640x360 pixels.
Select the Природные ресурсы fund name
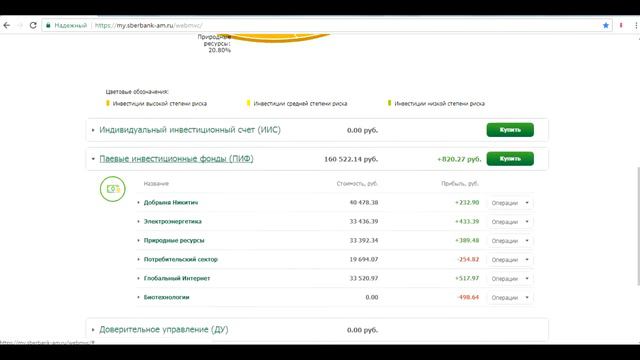point(174,240)
